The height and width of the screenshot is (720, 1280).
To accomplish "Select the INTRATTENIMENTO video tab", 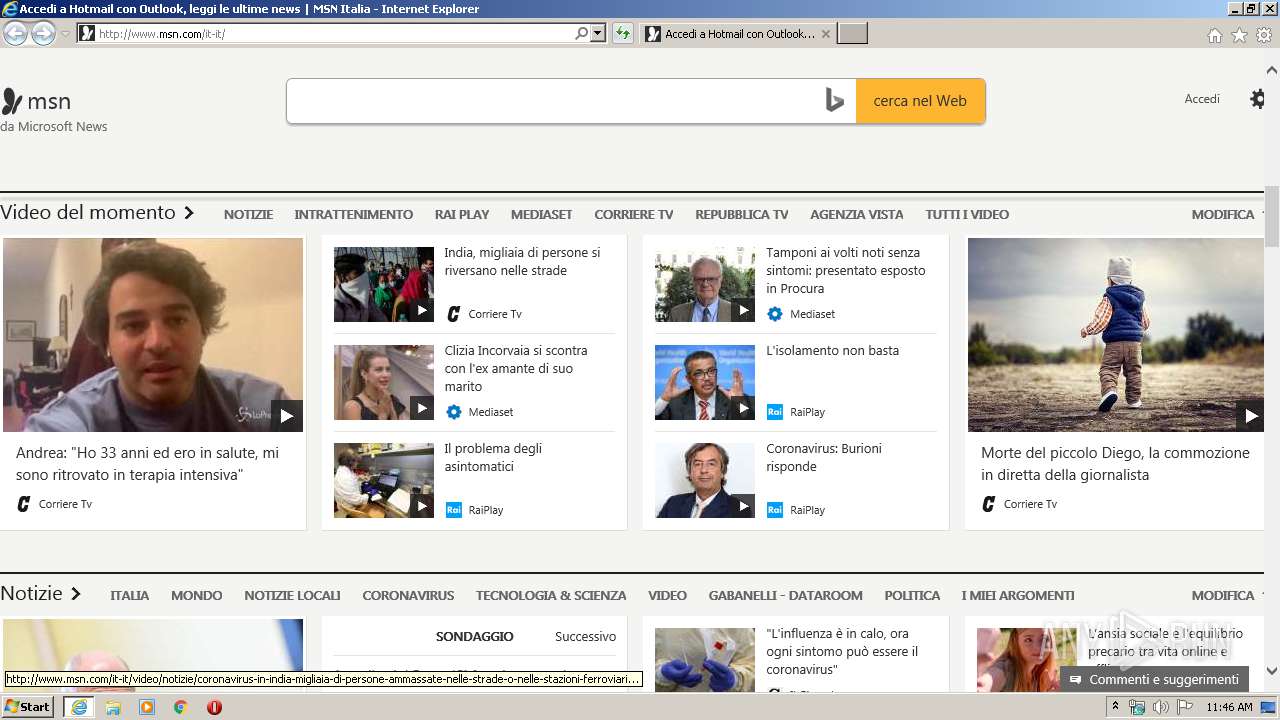I will pos(354,214).
